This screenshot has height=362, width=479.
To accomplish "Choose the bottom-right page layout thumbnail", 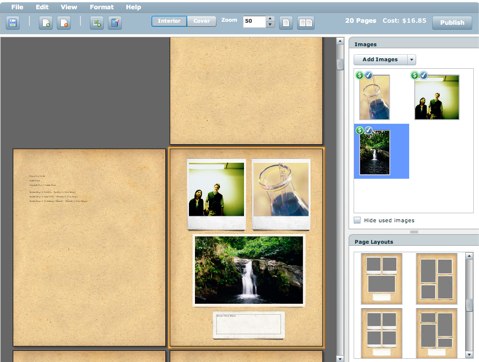I will (437, 333).
